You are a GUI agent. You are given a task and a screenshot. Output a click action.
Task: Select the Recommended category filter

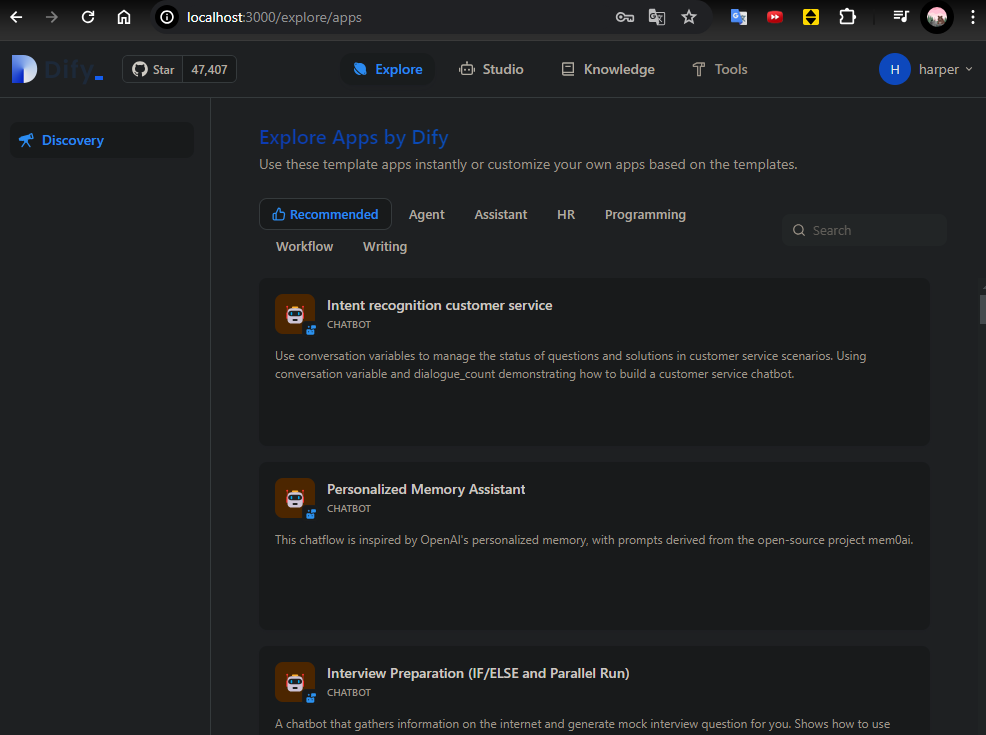tap(325, 214)
